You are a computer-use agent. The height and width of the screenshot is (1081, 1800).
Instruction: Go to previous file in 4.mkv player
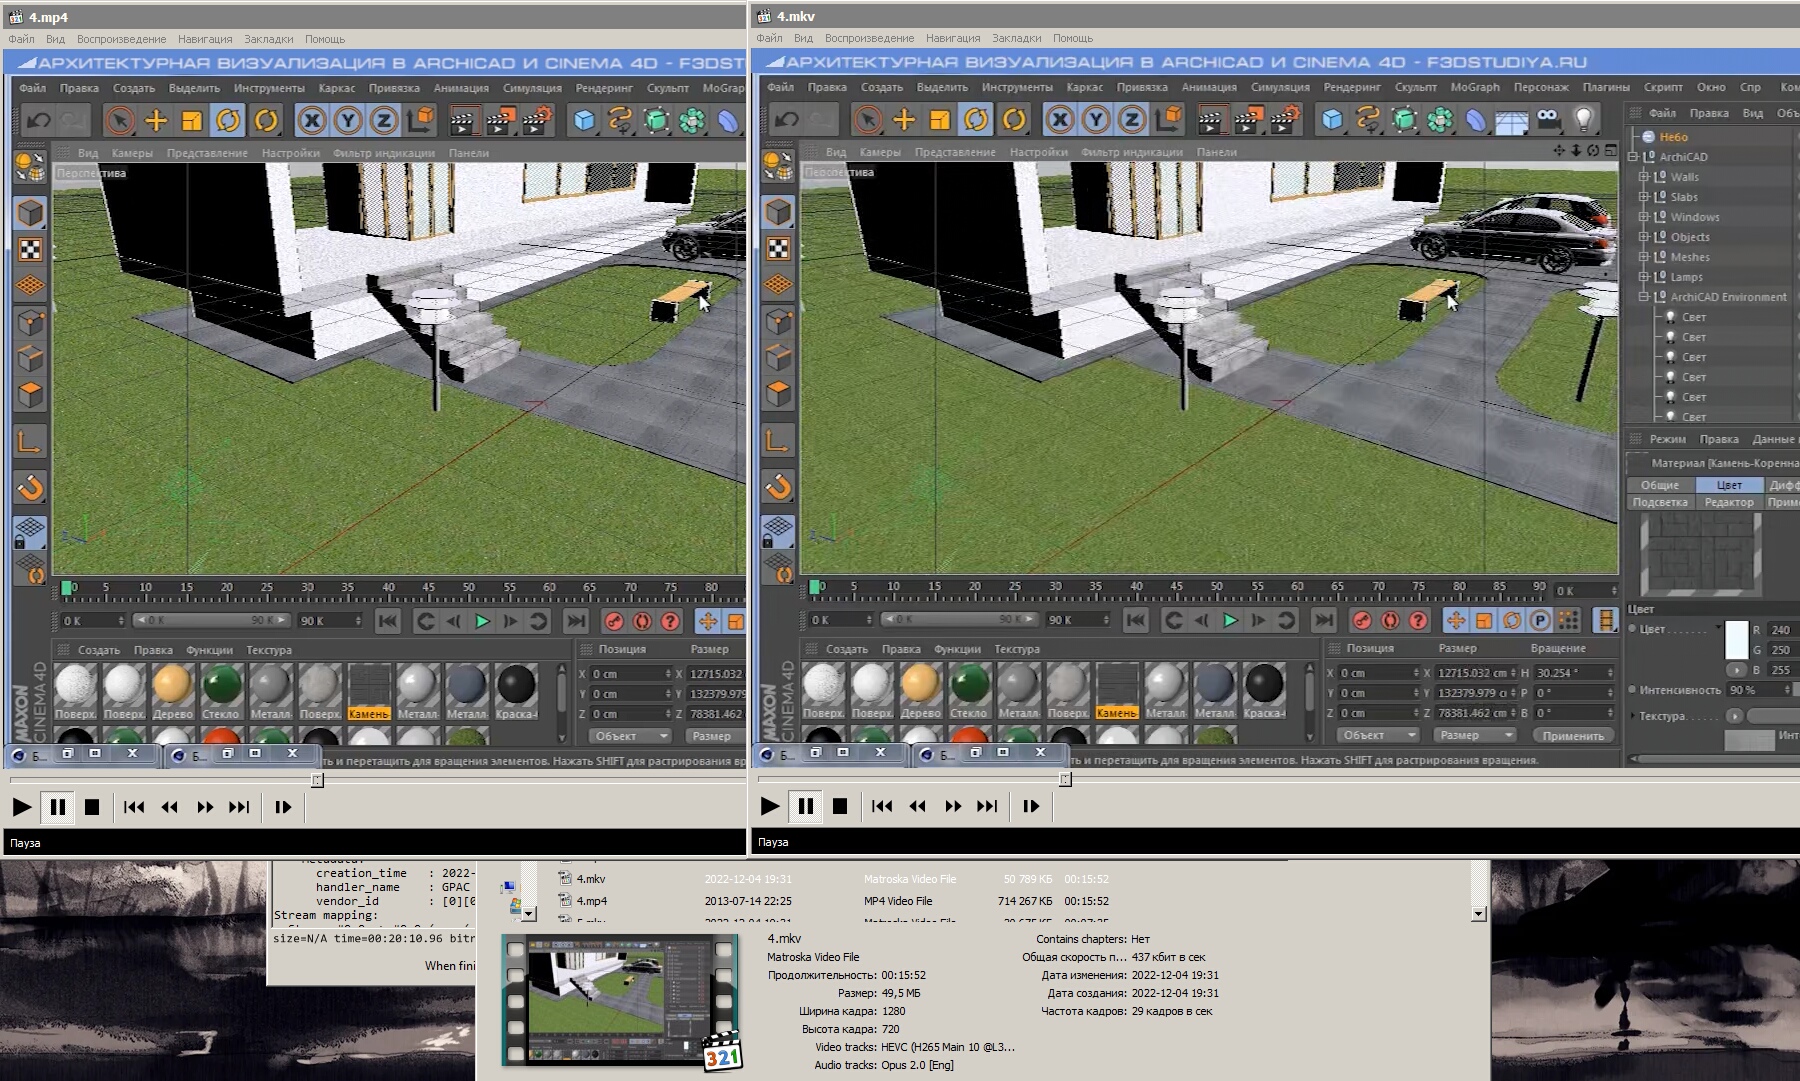click(x=881, y=806)
